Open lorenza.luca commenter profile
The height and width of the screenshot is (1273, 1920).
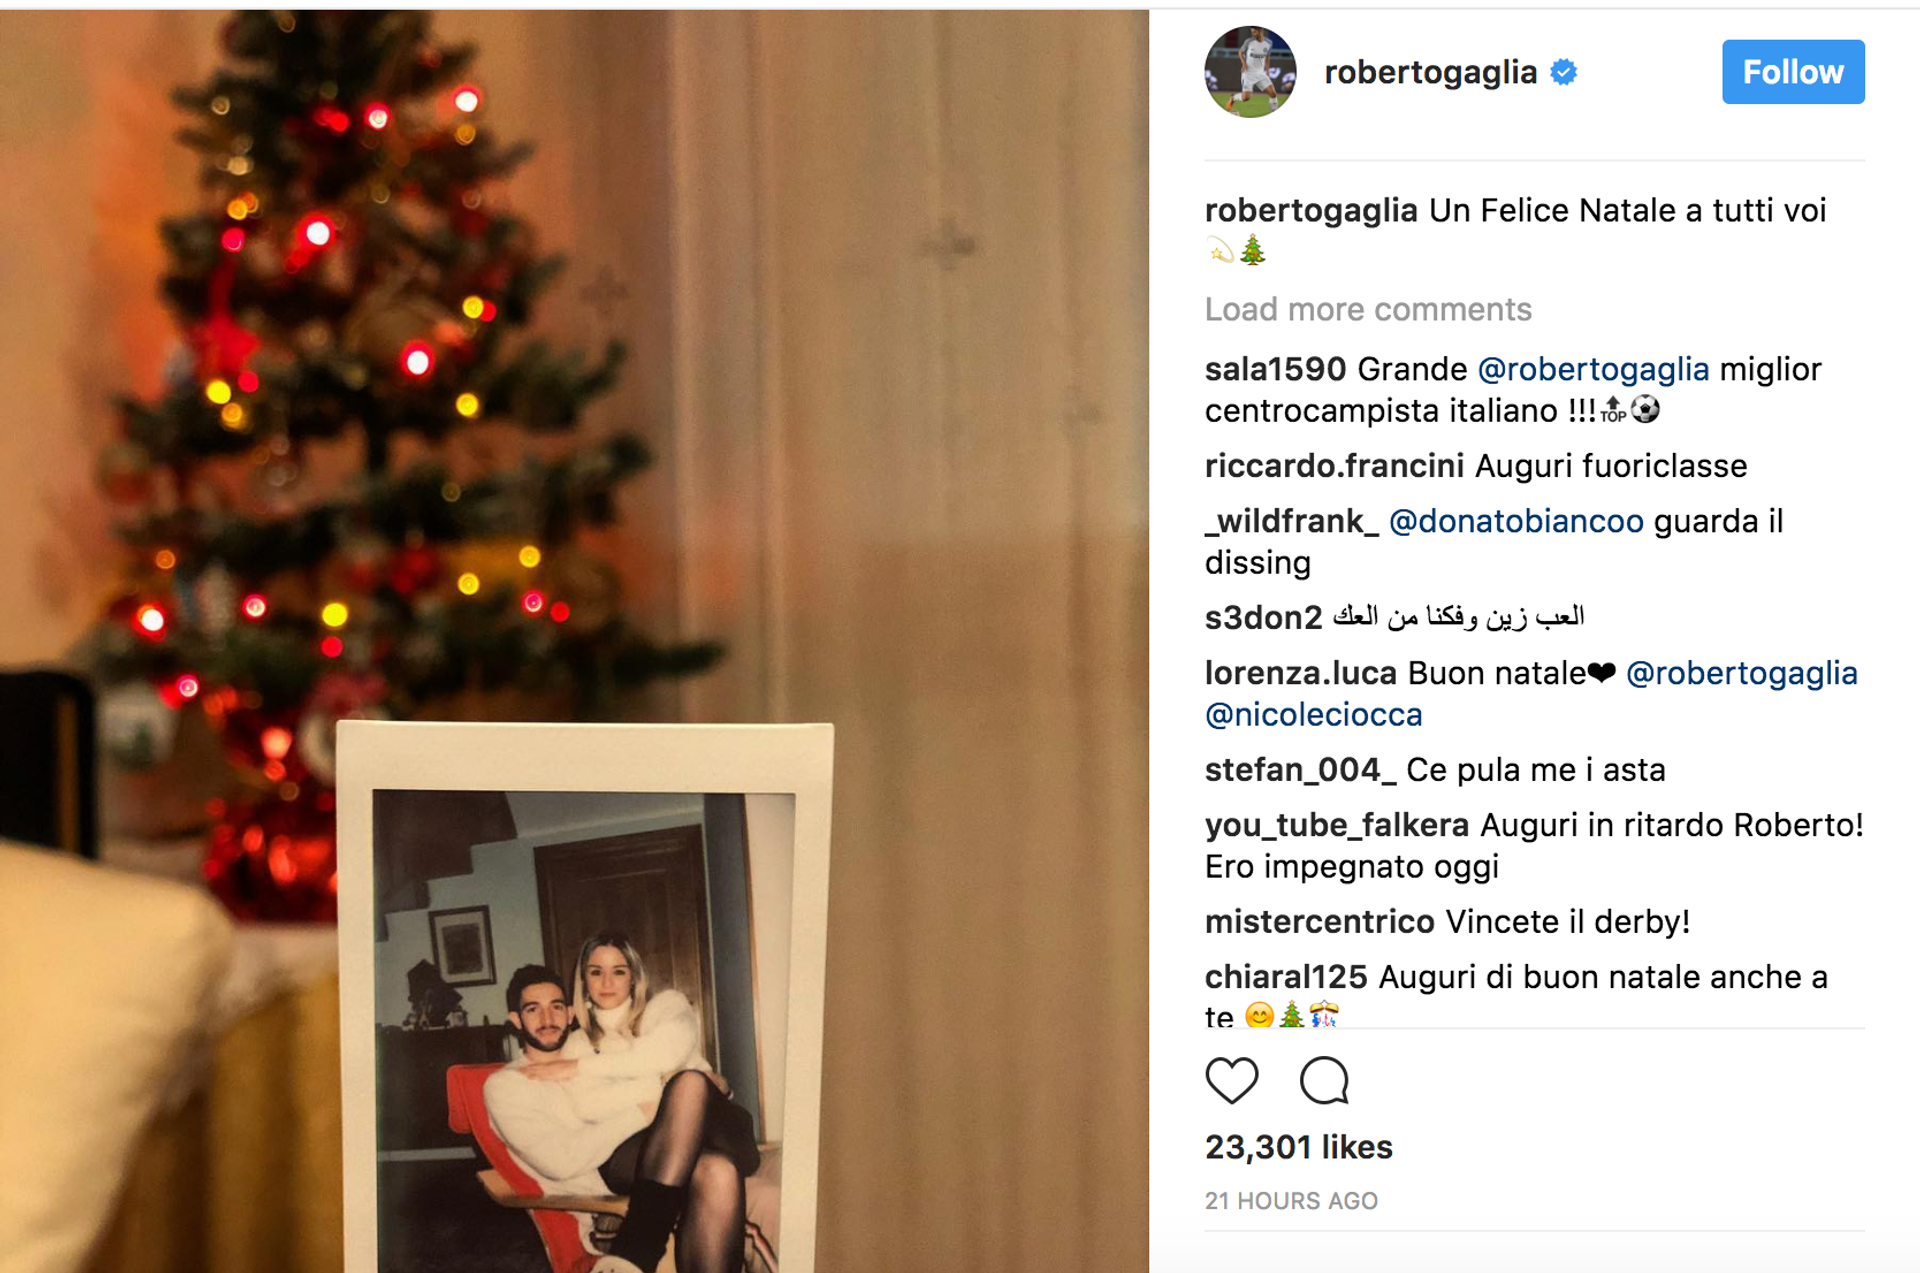(x=1300, y=673)
